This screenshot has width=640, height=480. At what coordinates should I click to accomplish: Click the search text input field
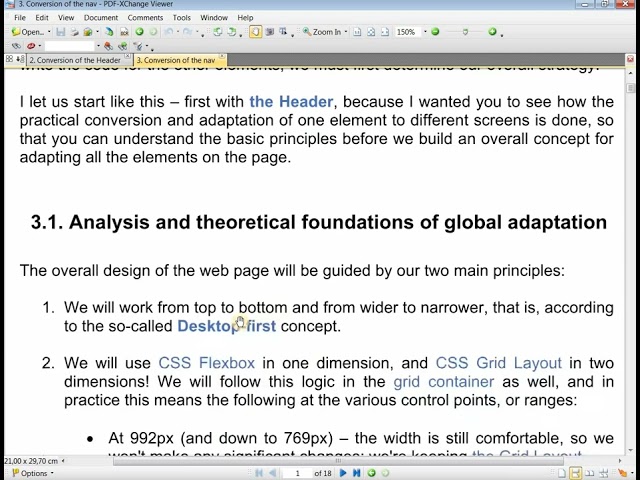pos(69,46)
